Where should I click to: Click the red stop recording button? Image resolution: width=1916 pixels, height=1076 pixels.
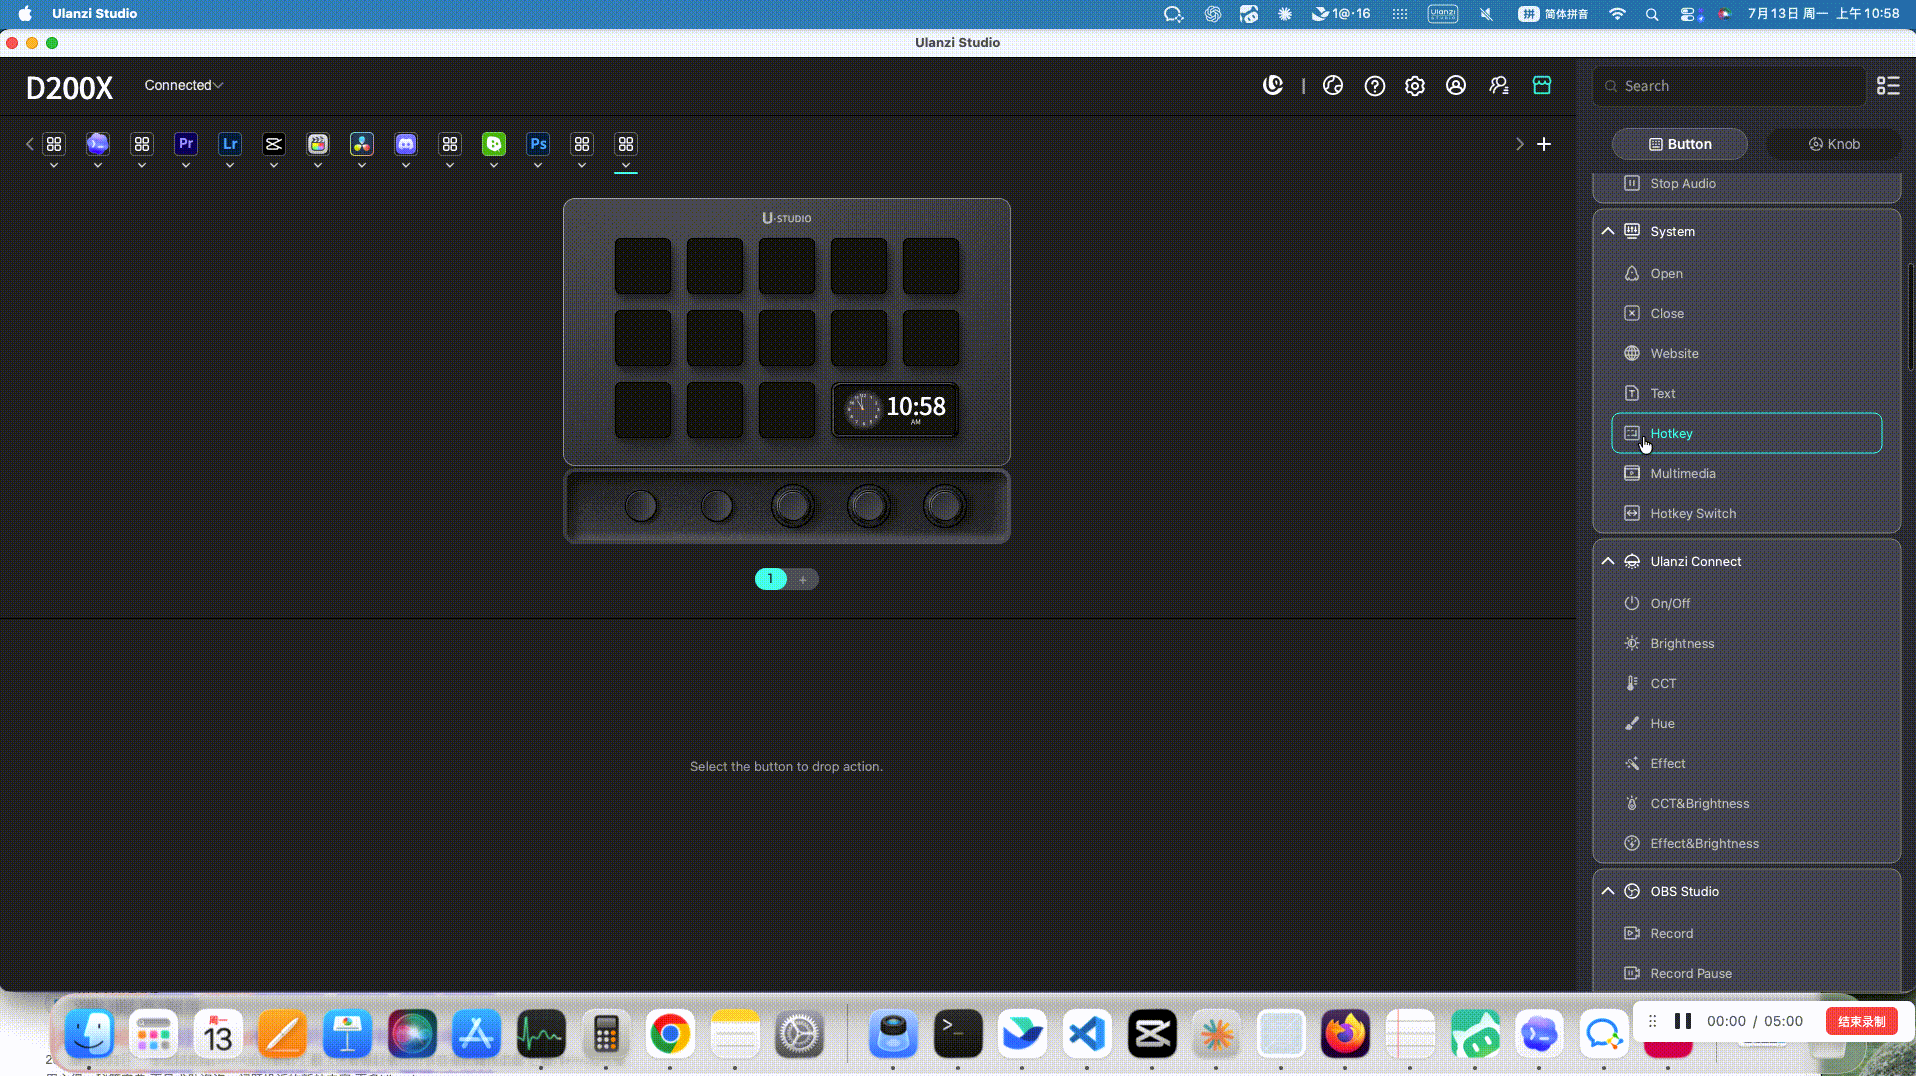[x=1862, y=1021]
